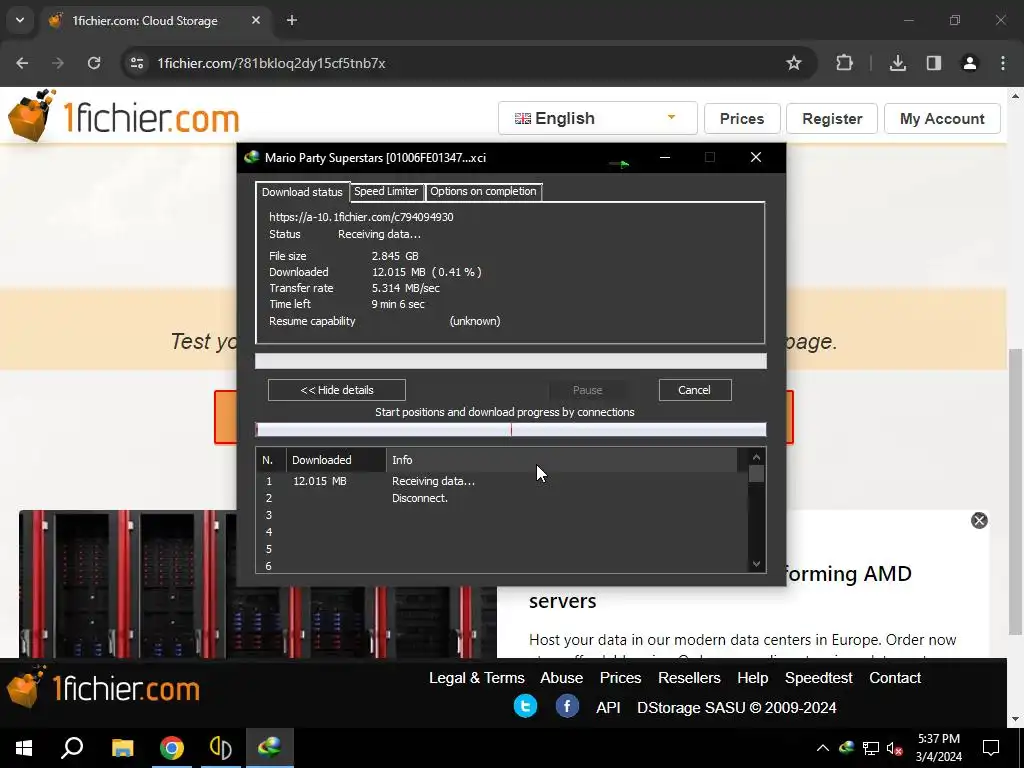
Task: Reload the 1fichier page
Action: coord(94,63)
